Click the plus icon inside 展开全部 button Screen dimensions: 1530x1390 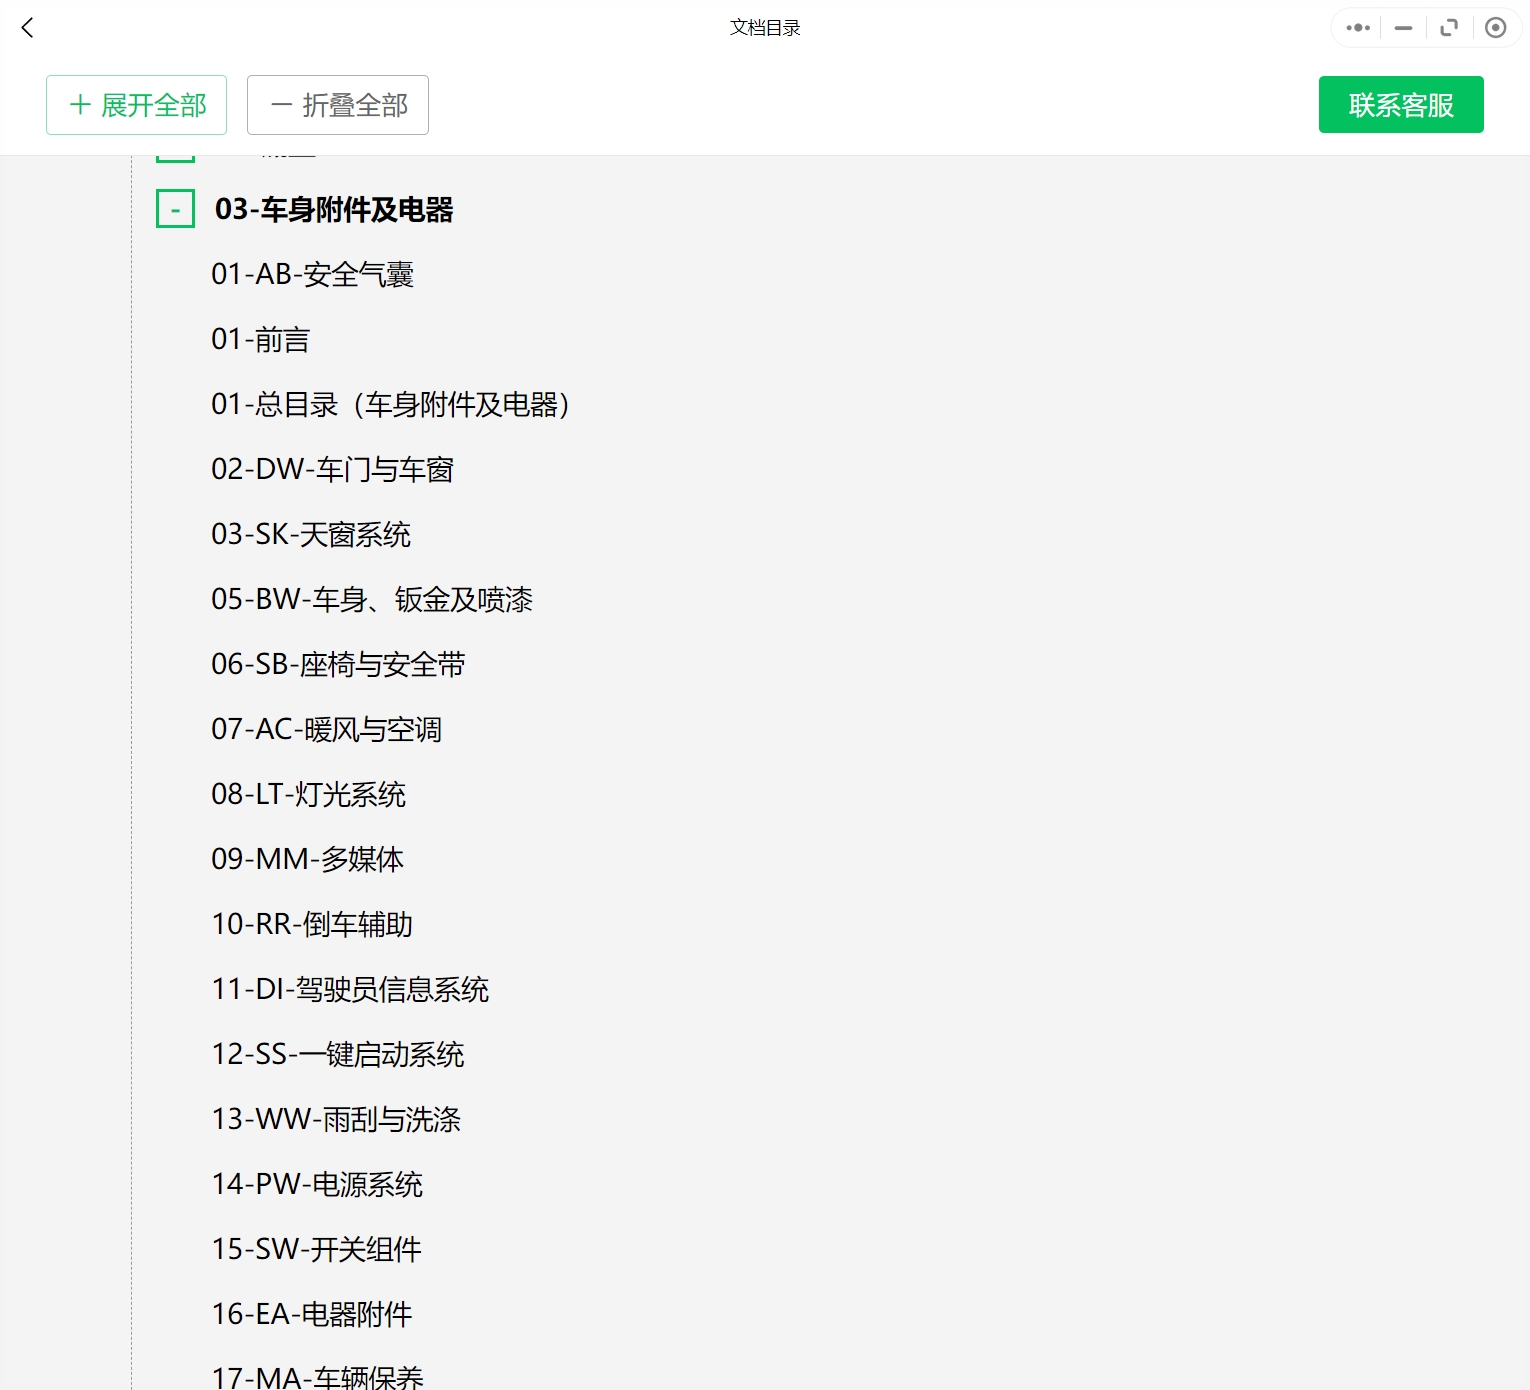point(79,104)
